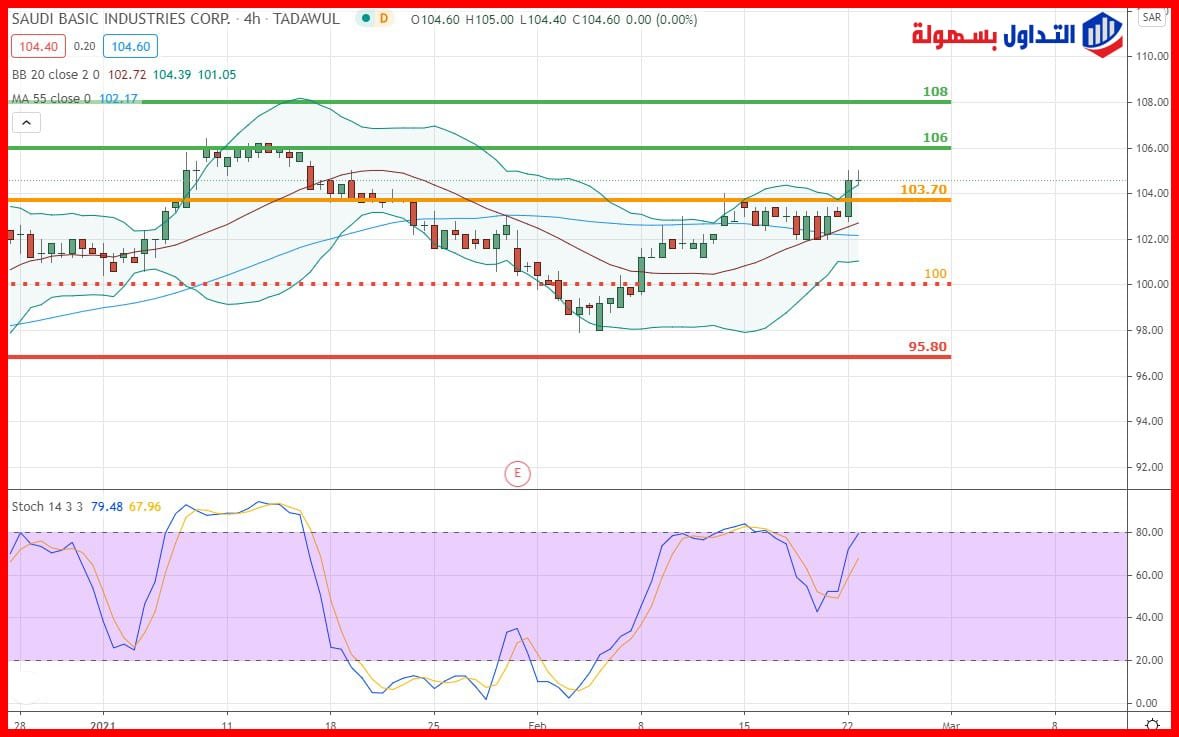
Task: Click the L104.40 low value in header
Action: point(544,20)
